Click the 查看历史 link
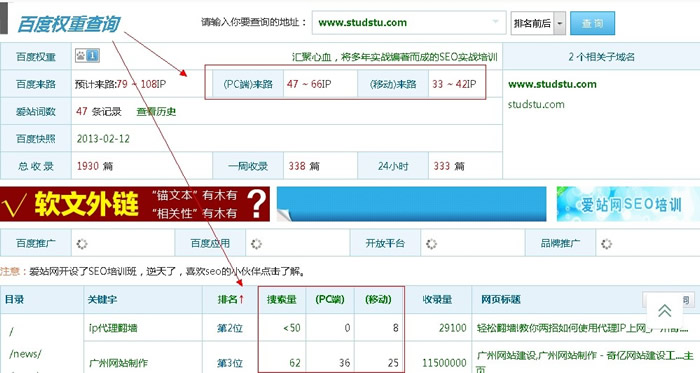Viewport: 700px width, 373px height. pyautogui.click(x=156, y=112)
